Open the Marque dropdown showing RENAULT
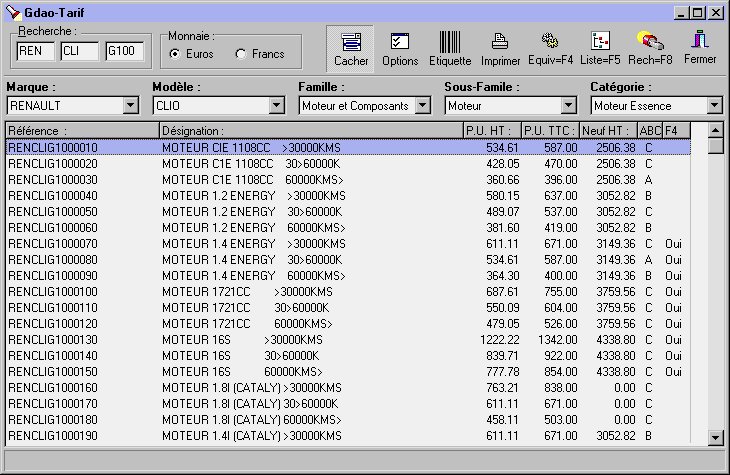Image resolution: width=730 pixels, height=475 pixels. [x=131, y=105]
